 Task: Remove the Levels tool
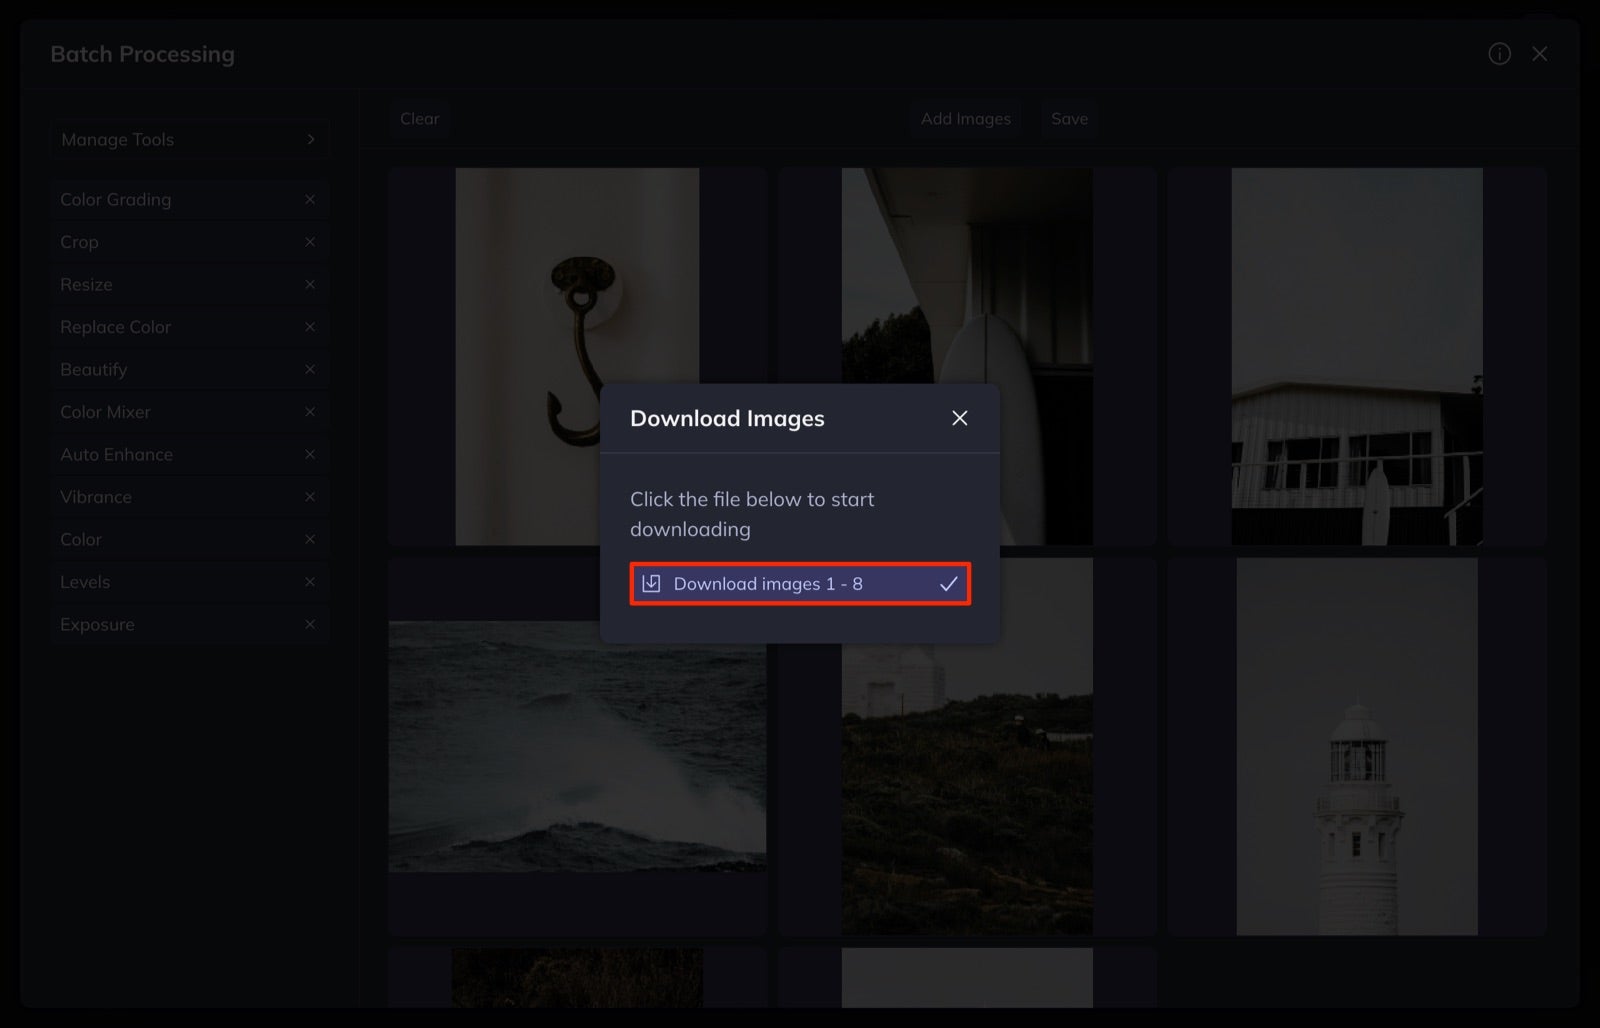(x=310, y=581)
